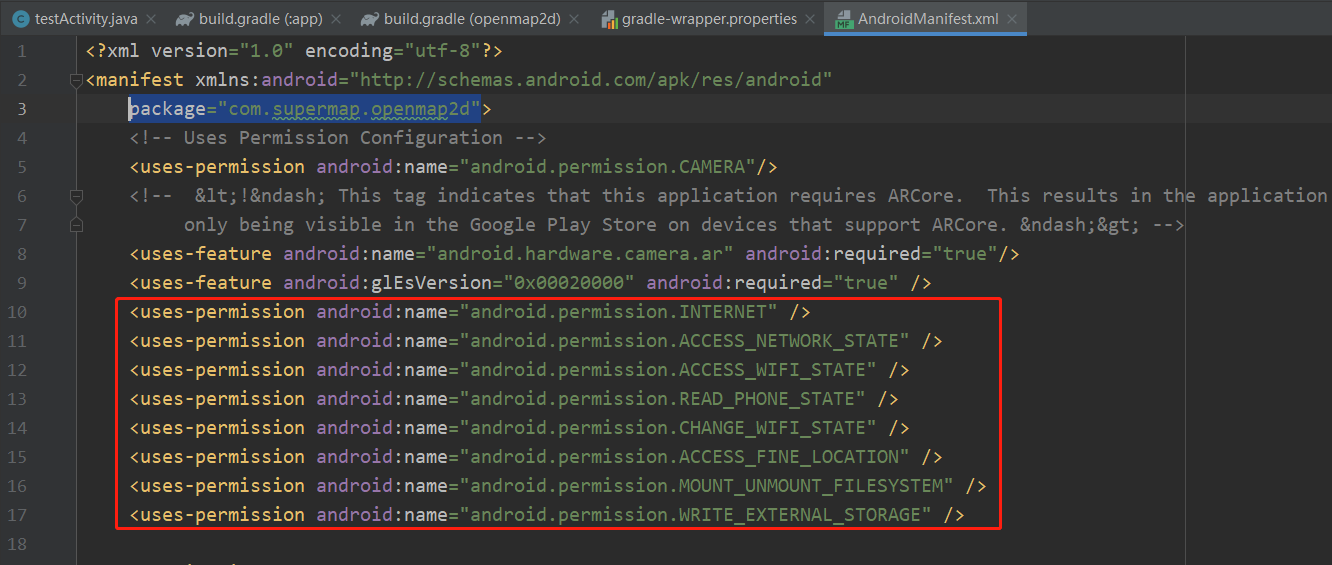Click the WRITE_EXTERNAL_STORAGE permission line
The height and width of the screenshot is (565, 1332).
(x=547, y=515)
